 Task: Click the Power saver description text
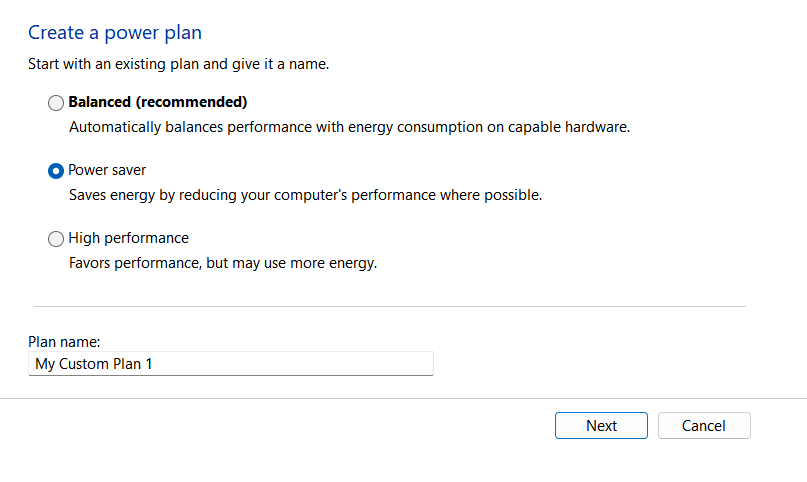pos(305,195)
